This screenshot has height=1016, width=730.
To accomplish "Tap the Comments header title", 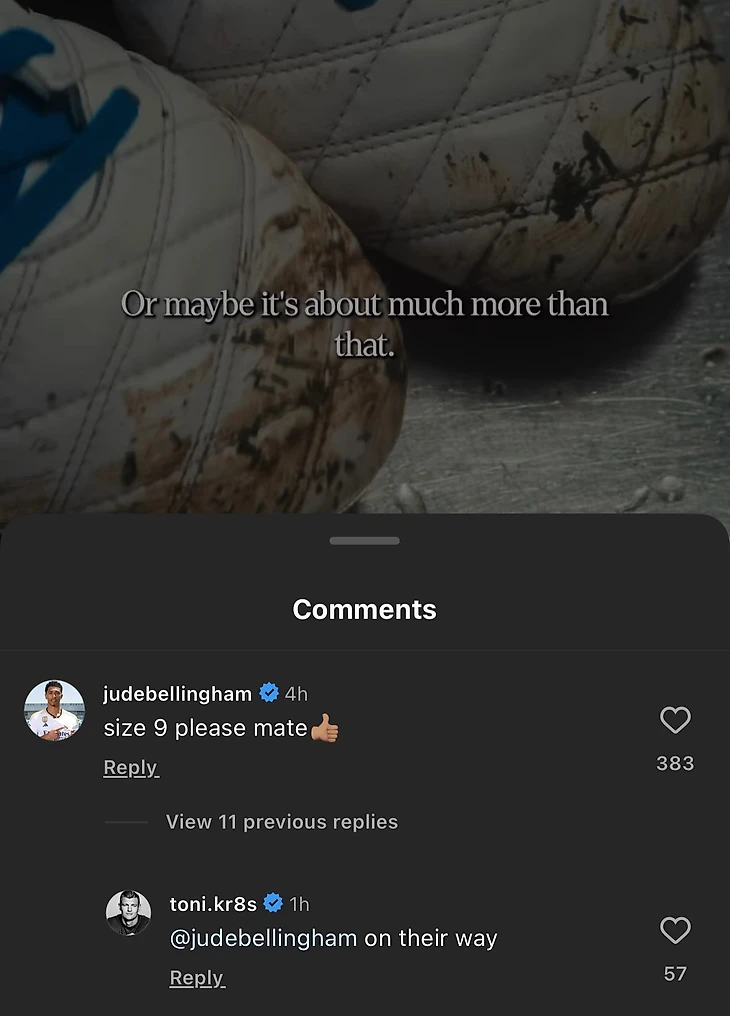I will 365,610.
